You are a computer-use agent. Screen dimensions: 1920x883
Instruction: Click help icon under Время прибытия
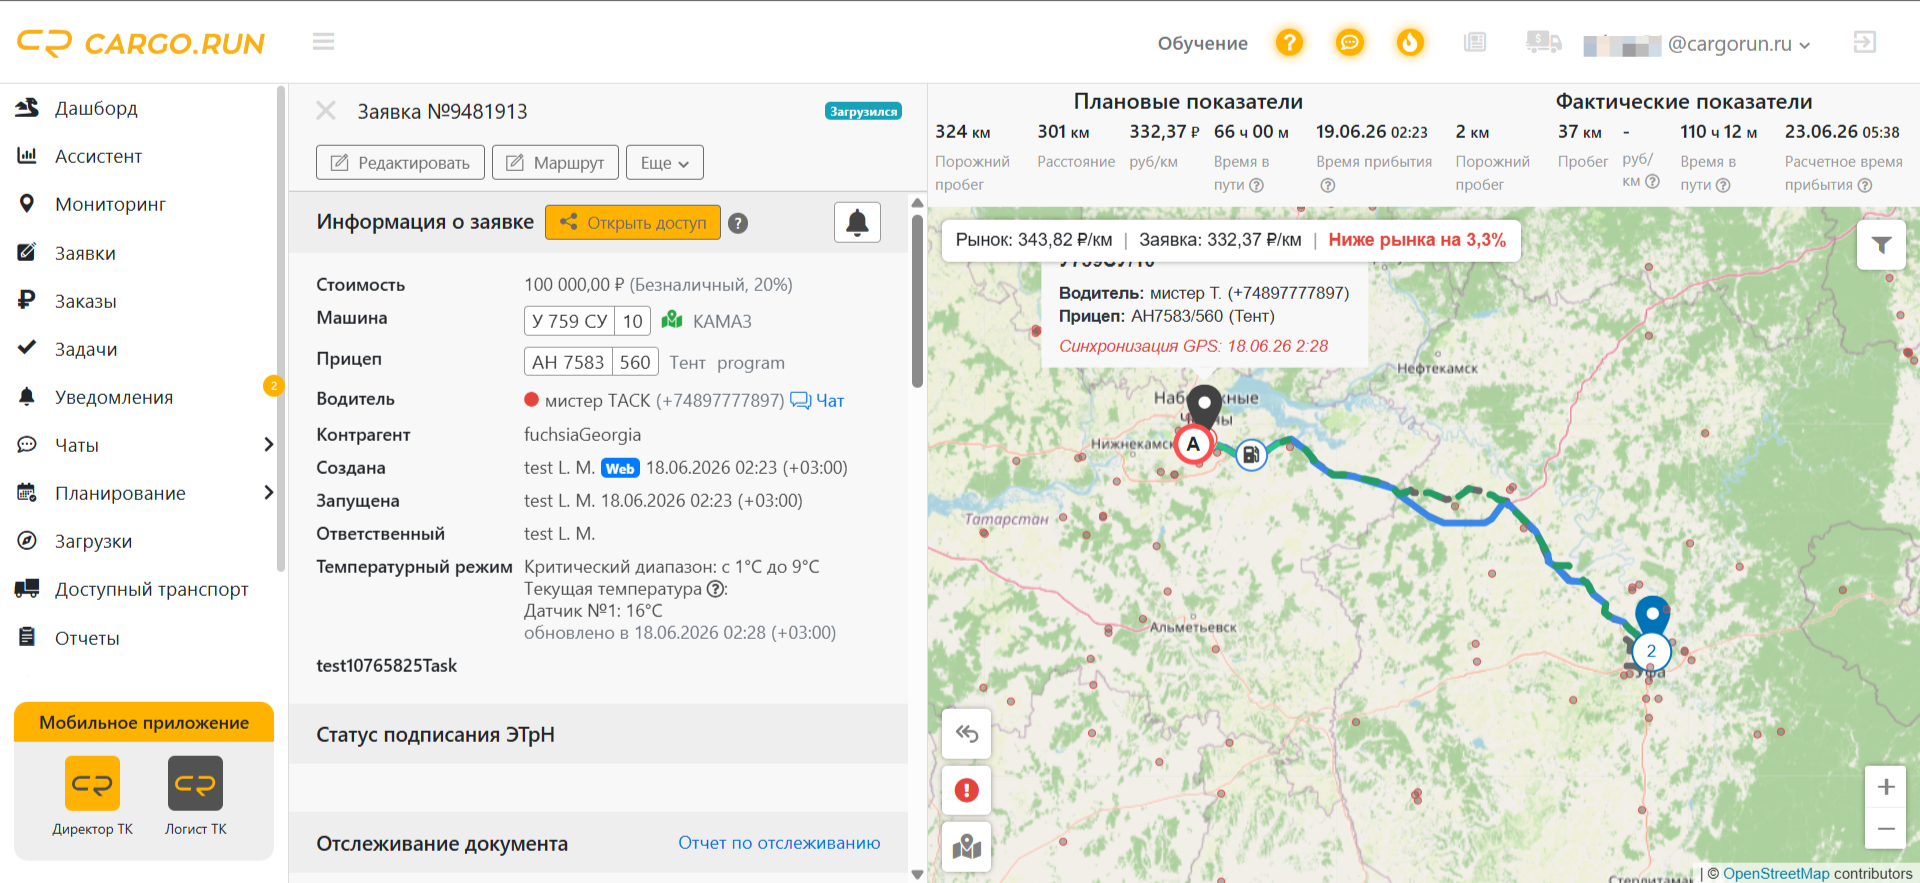tap(1328, 185)
